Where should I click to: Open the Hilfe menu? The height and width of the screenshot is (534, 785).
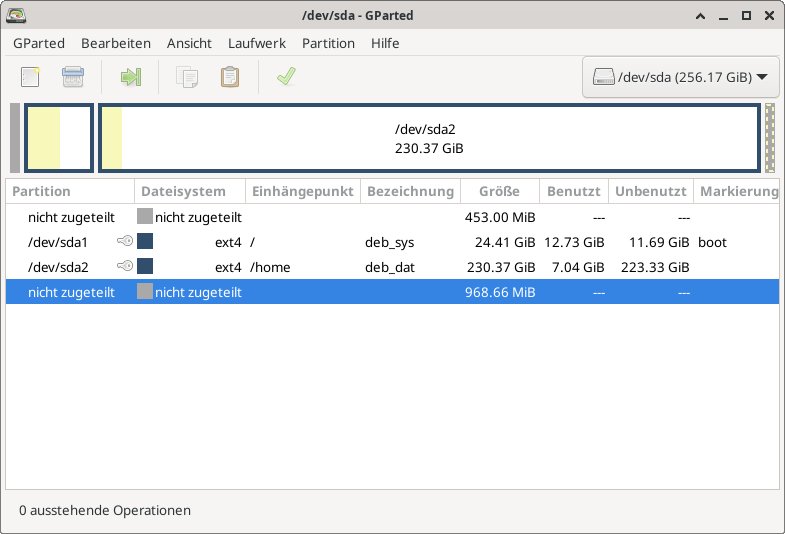tap(385, 44)
